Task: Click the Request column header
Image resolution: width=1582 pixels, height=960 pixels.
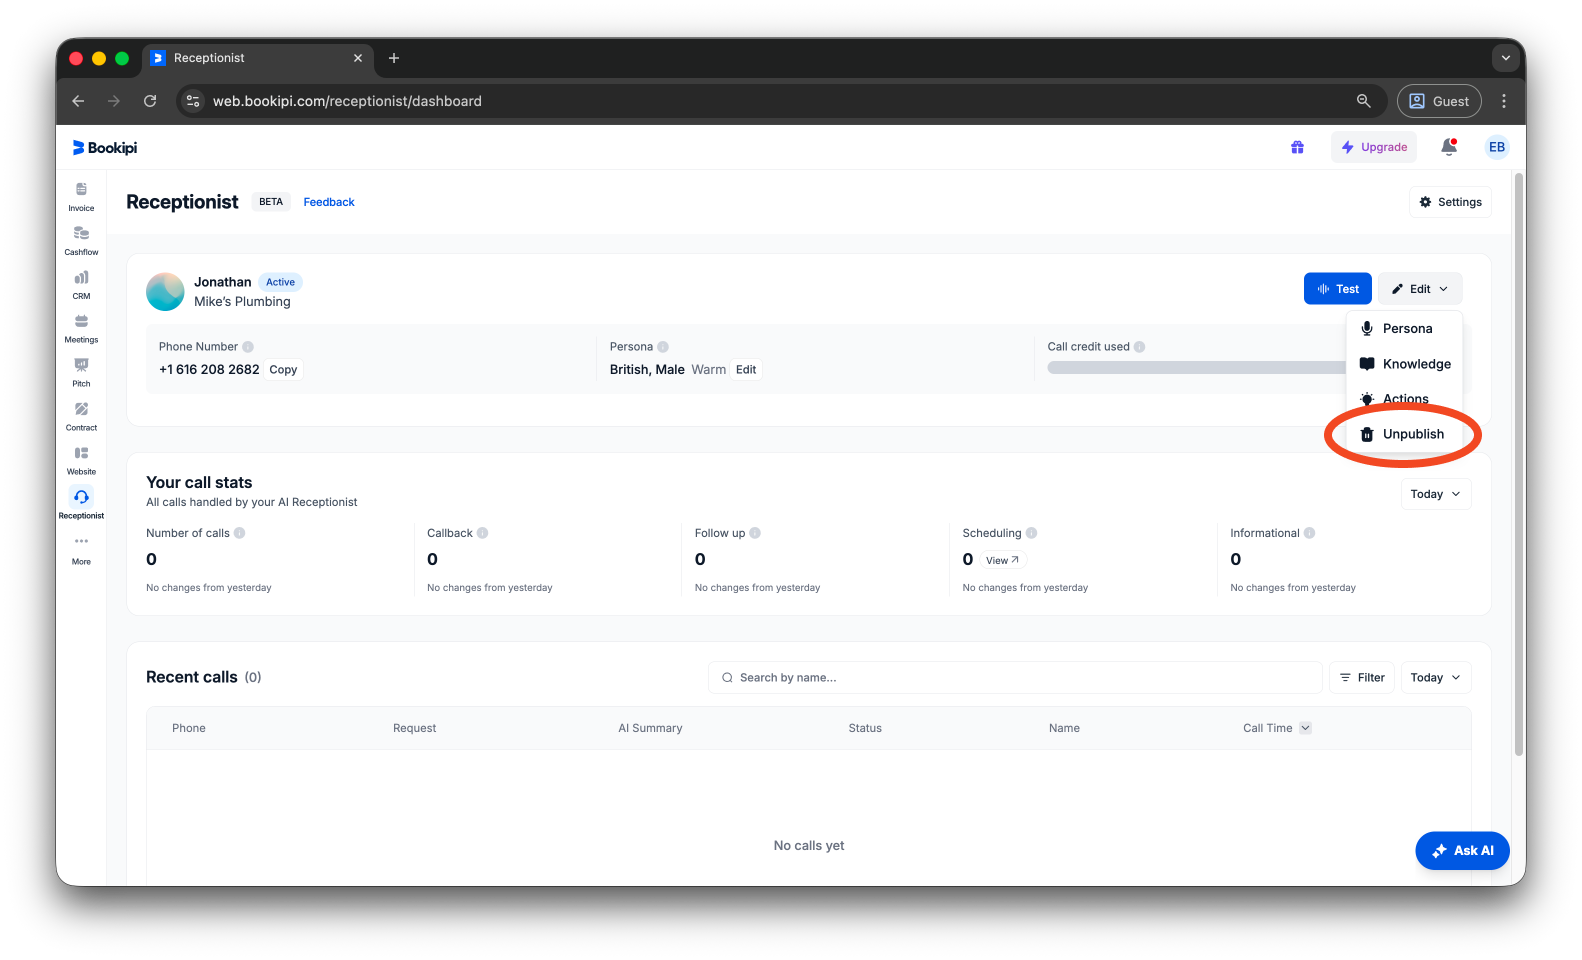Action: (414, 728)
